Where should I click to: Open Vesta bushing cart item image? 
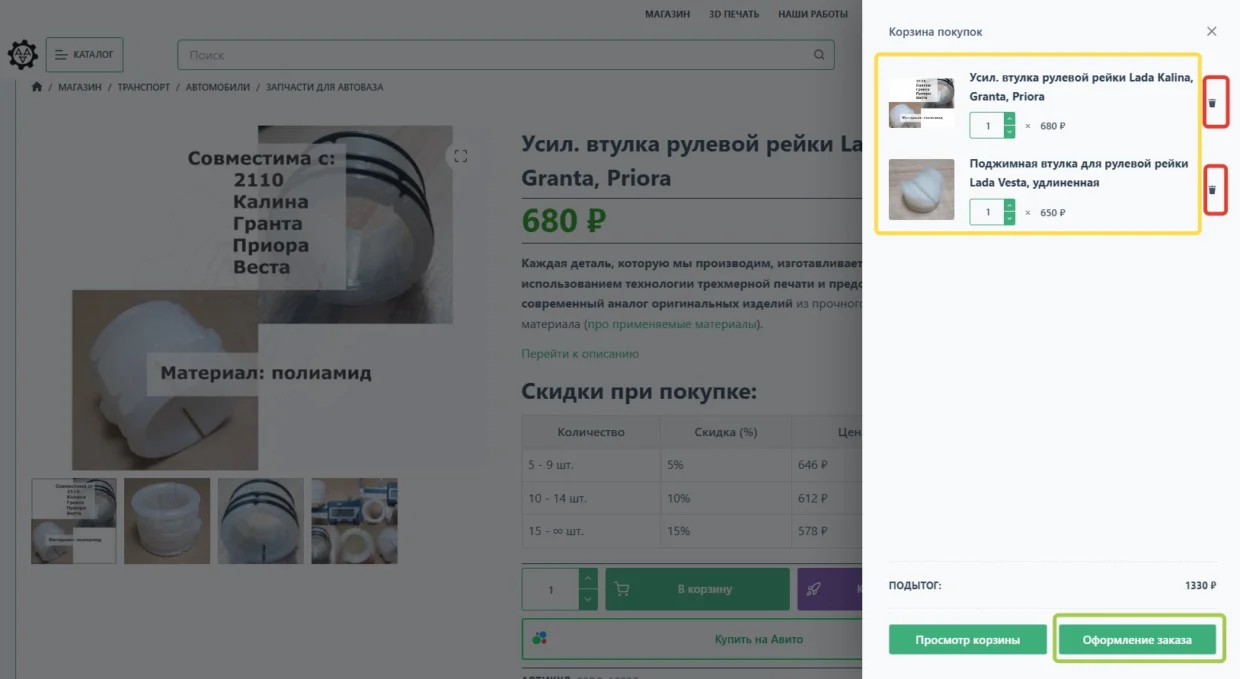coord(921,189)
